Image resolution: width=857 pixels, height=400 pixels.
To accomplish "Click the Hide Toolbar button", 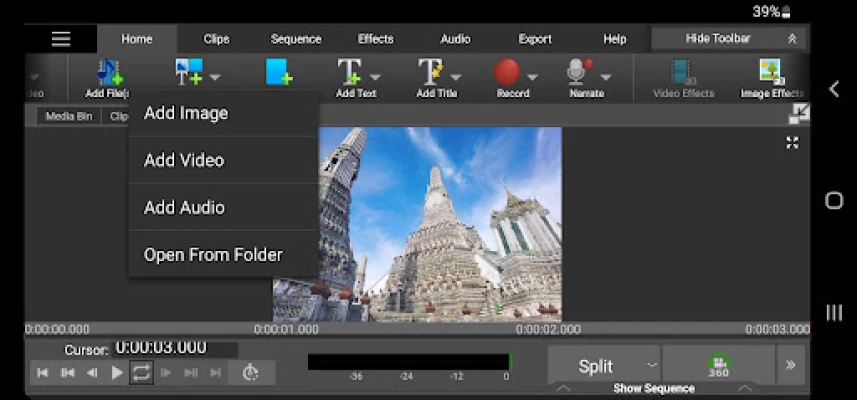I will click(x=729, y=38).
